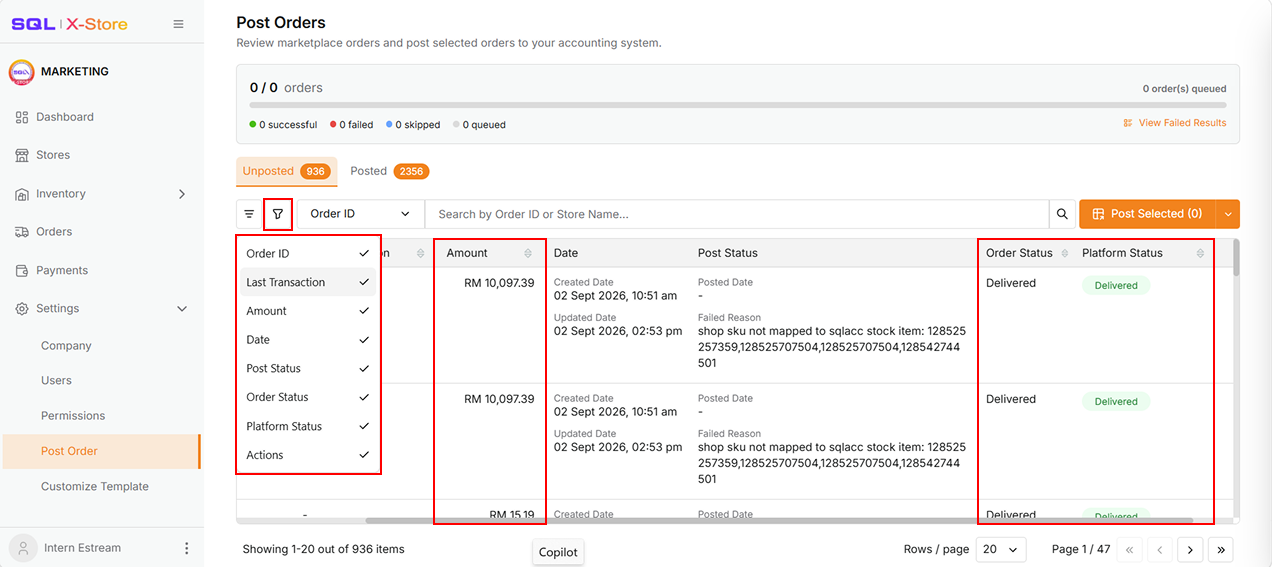Toggle Actions column visibility

(309, 455)
